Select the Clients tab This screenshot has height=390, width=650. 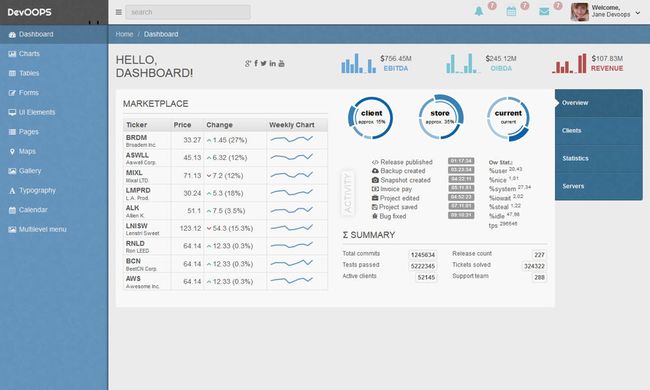coord(599,131)
